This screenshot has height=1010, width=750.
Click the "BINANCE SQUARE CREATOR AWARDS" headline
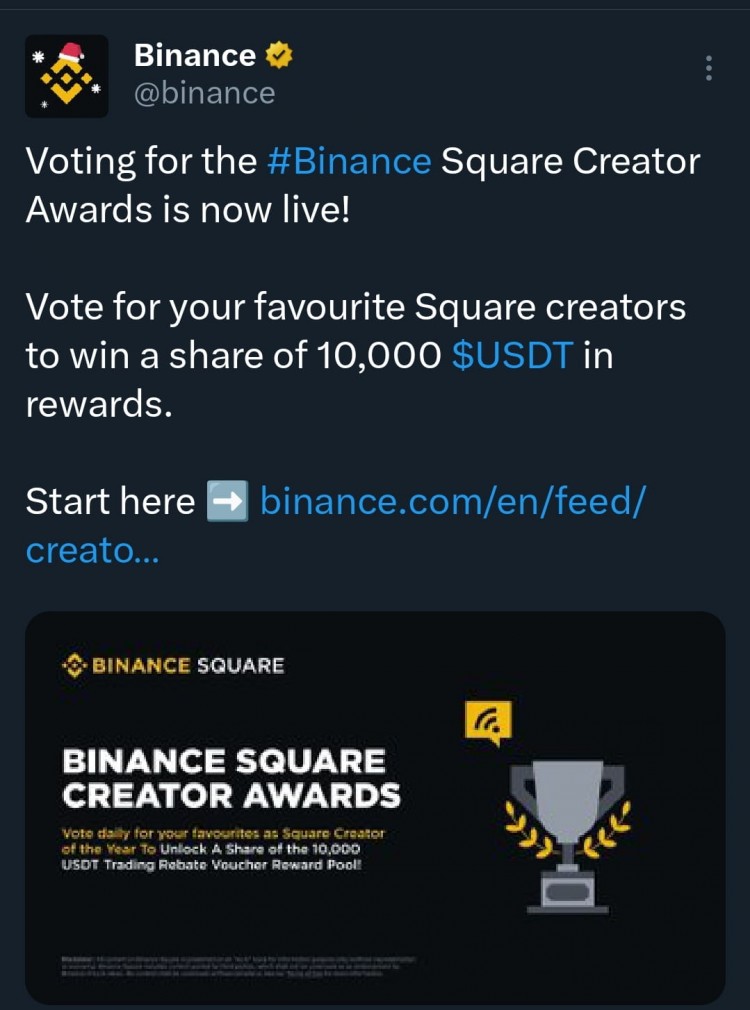(231, 778)
